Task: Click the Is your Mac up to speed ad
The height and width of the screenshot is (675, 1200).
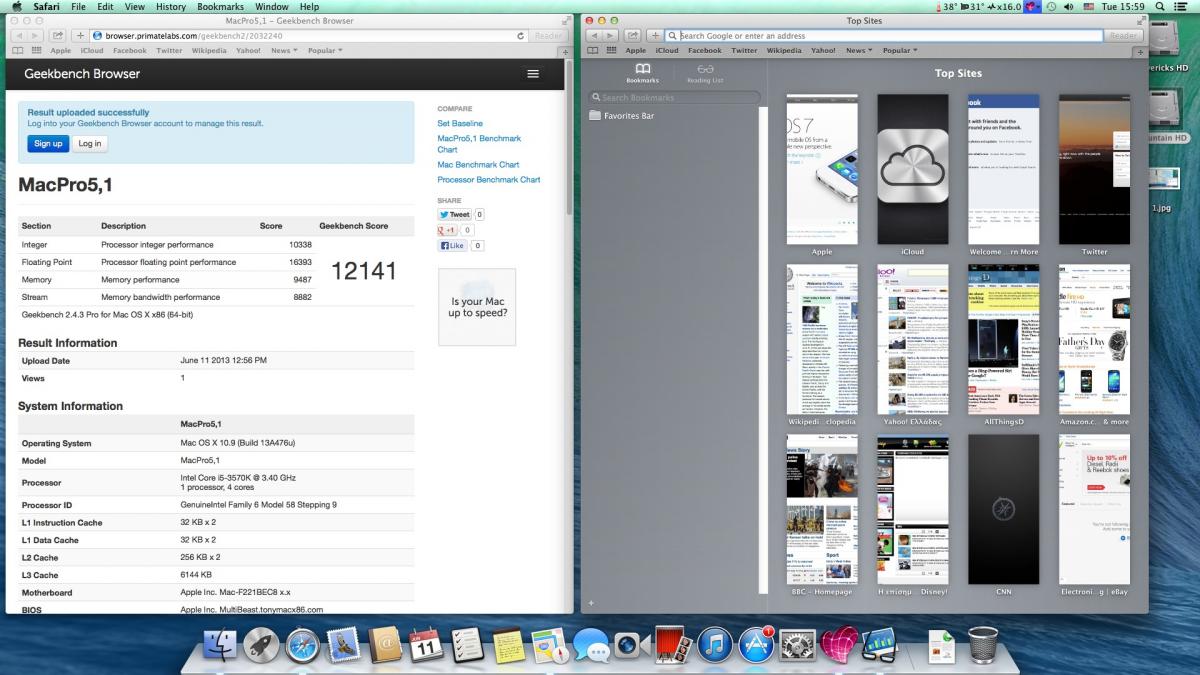Action: tap(477, 307)
